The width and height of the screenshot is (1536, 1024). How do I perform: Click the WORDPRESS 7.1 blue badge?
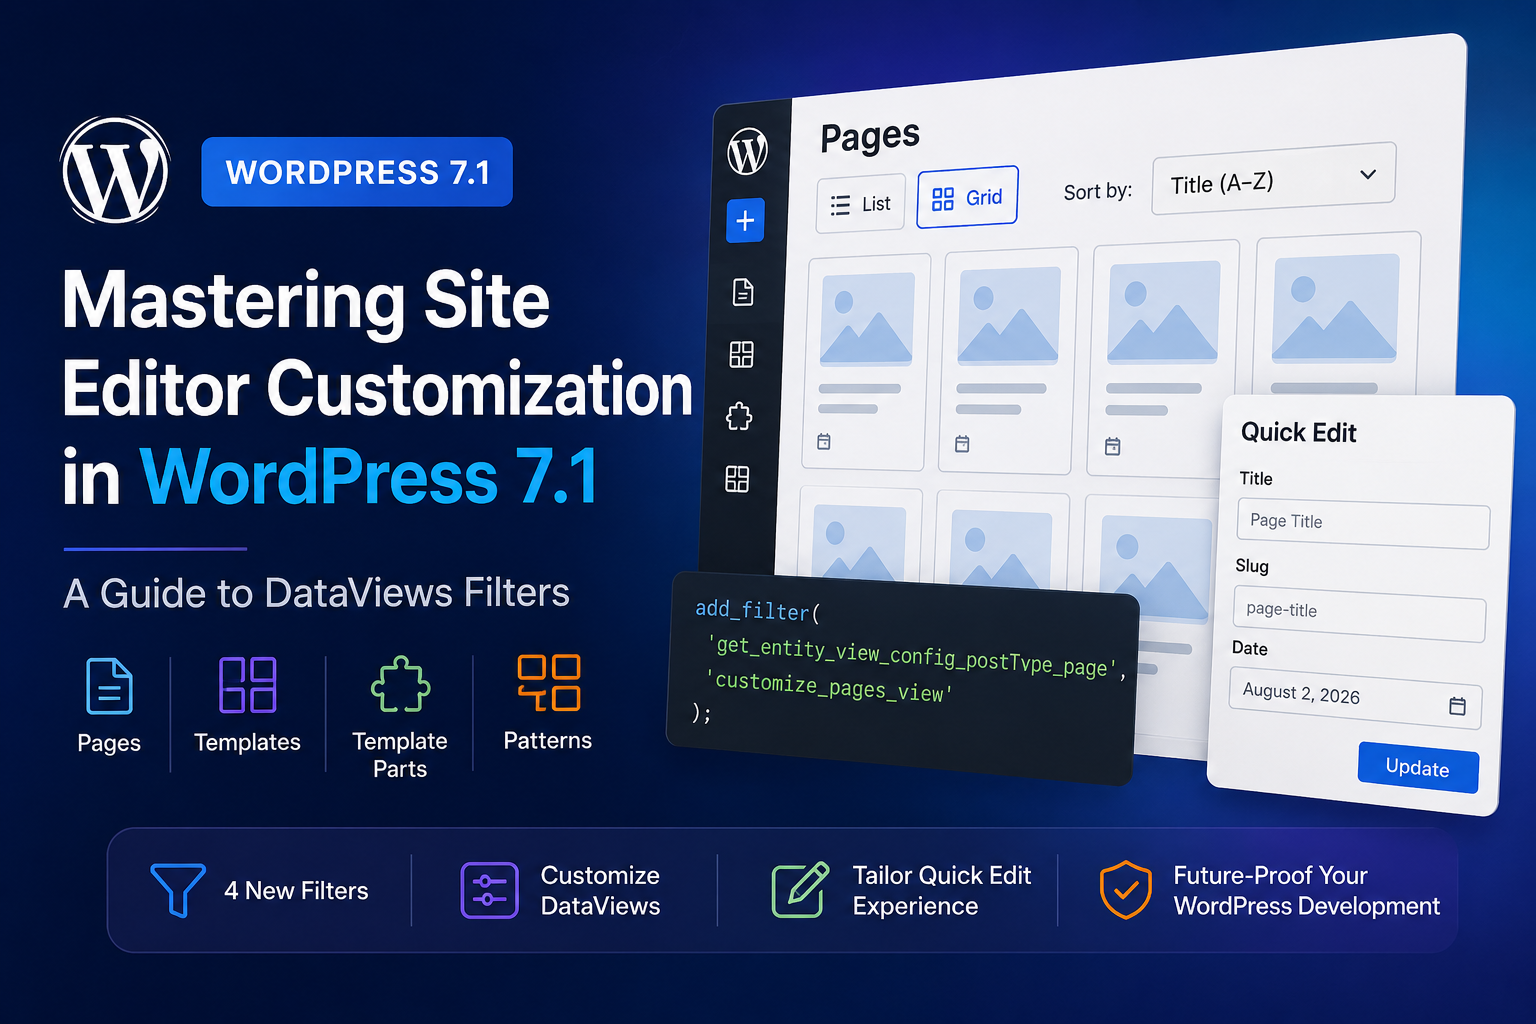click(x=357, y=172)
